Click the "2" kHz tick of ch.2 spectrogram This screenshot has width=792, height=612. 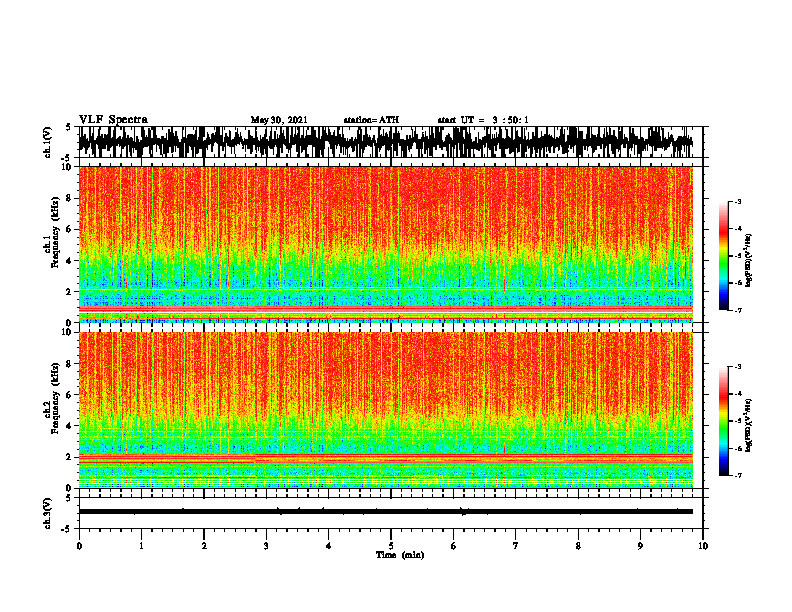coord(70,457)
